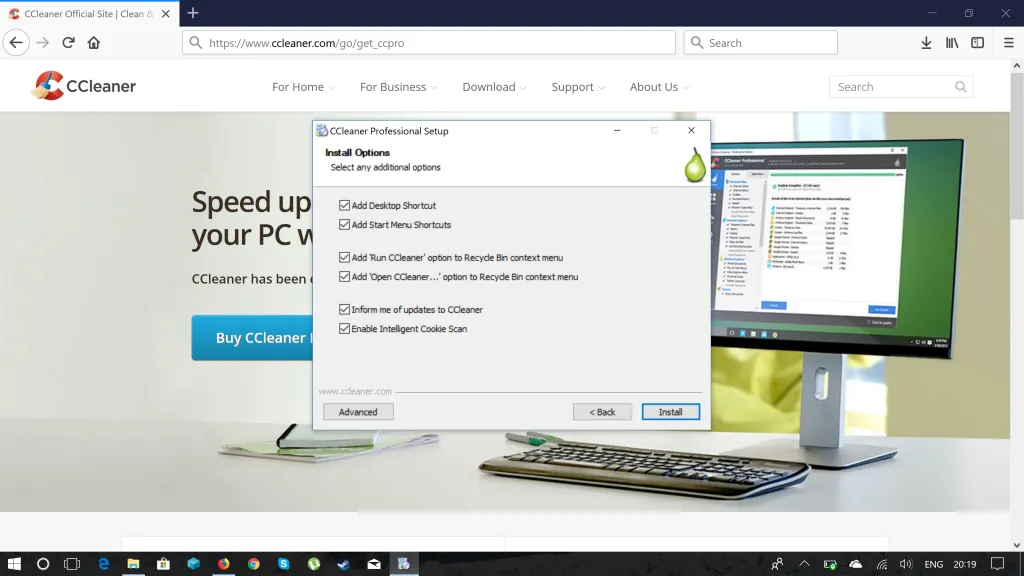Expand the For Home menu
This screenshot has width=1024, height=576.
click(304, 87)
